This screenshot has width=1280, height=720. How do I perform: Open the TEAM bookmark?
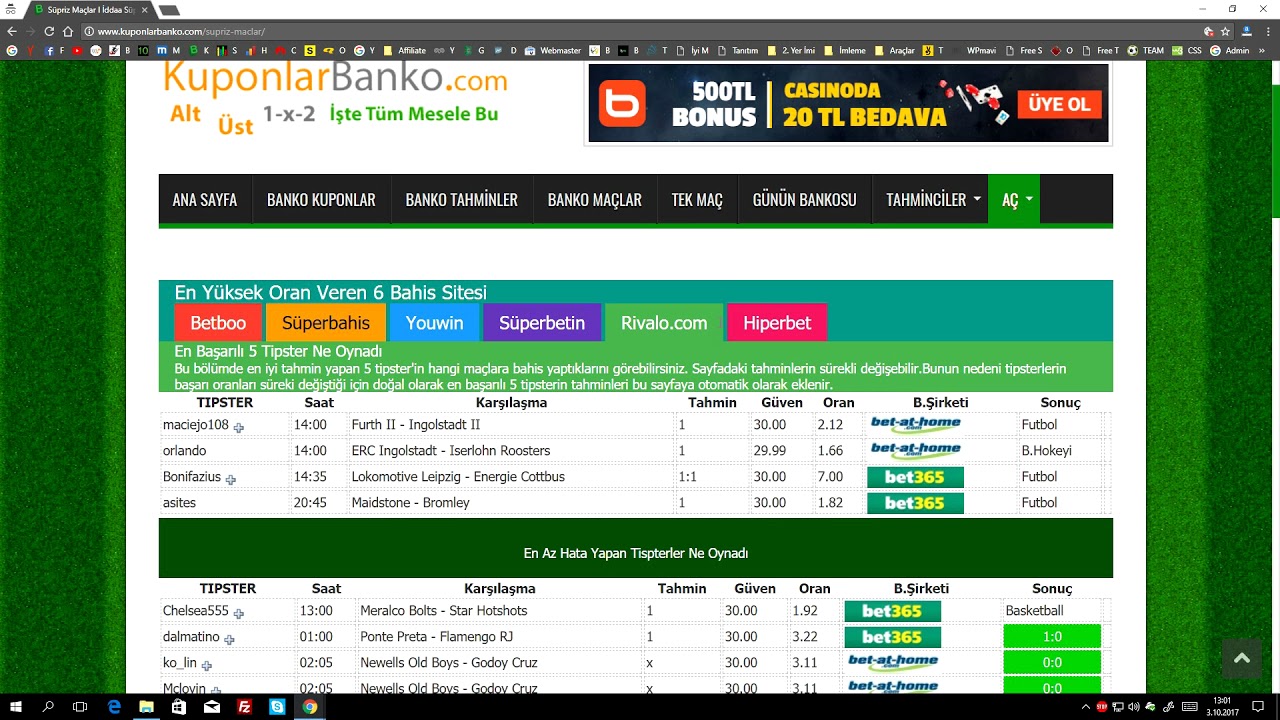point(1146,50)
